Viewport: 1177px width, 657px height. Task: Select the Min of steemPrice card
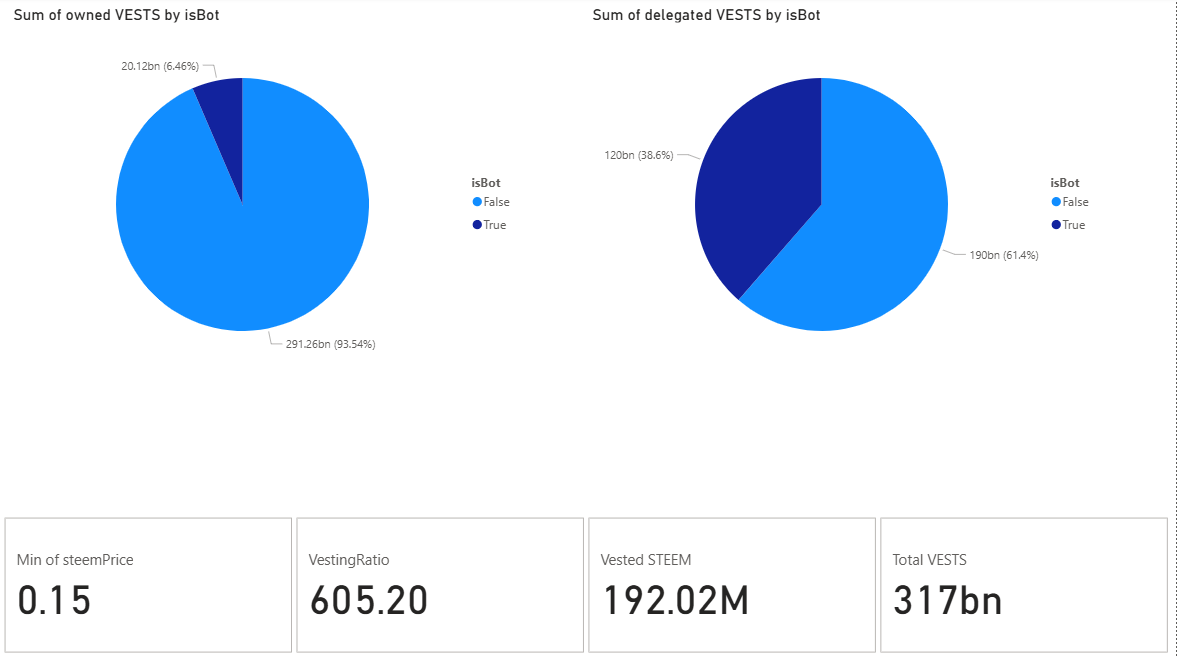(148, 585)
